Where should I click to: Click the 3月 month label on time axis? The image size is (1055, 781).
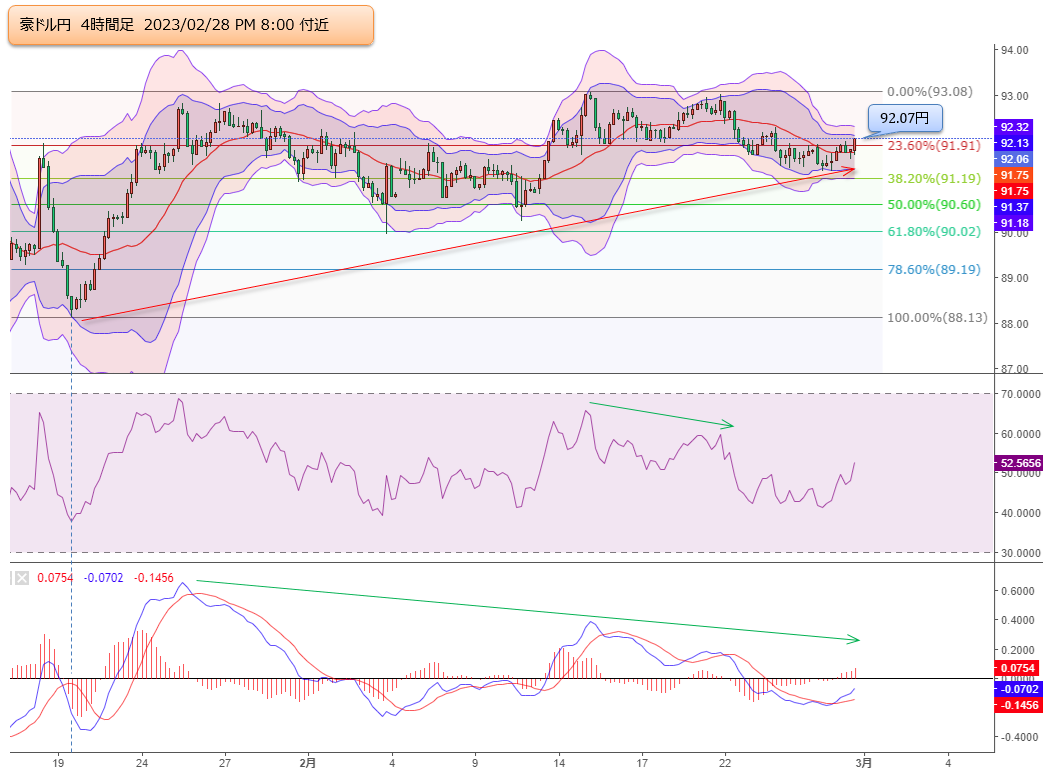[x=865, y=763]
